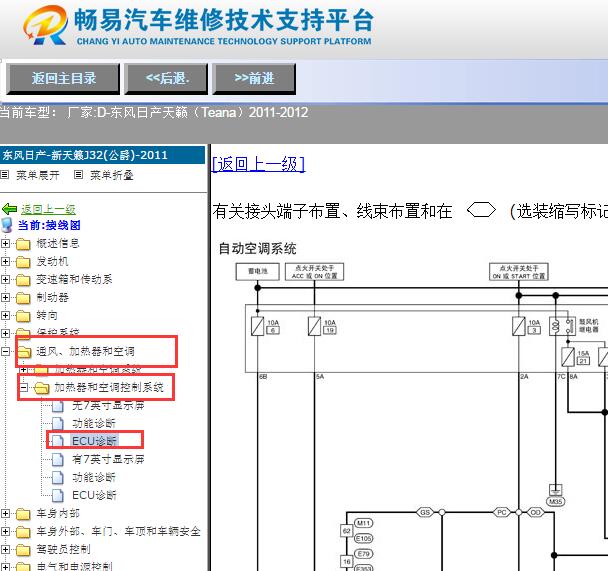Screen dimensions: 608x571
Task: Click the 菜单折叠 list icon
Action: tap(78, 175)
